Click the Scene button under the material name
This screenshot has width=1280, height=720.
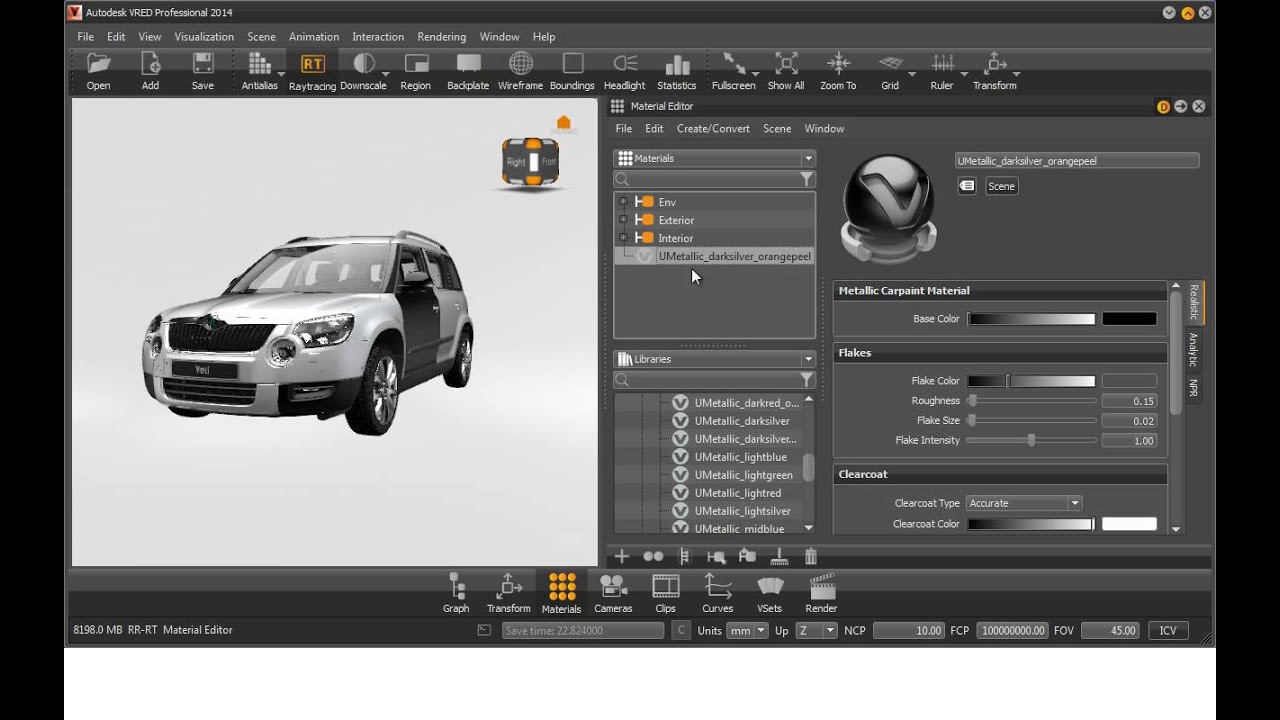pyautogui.click(x=1001, y=186)
